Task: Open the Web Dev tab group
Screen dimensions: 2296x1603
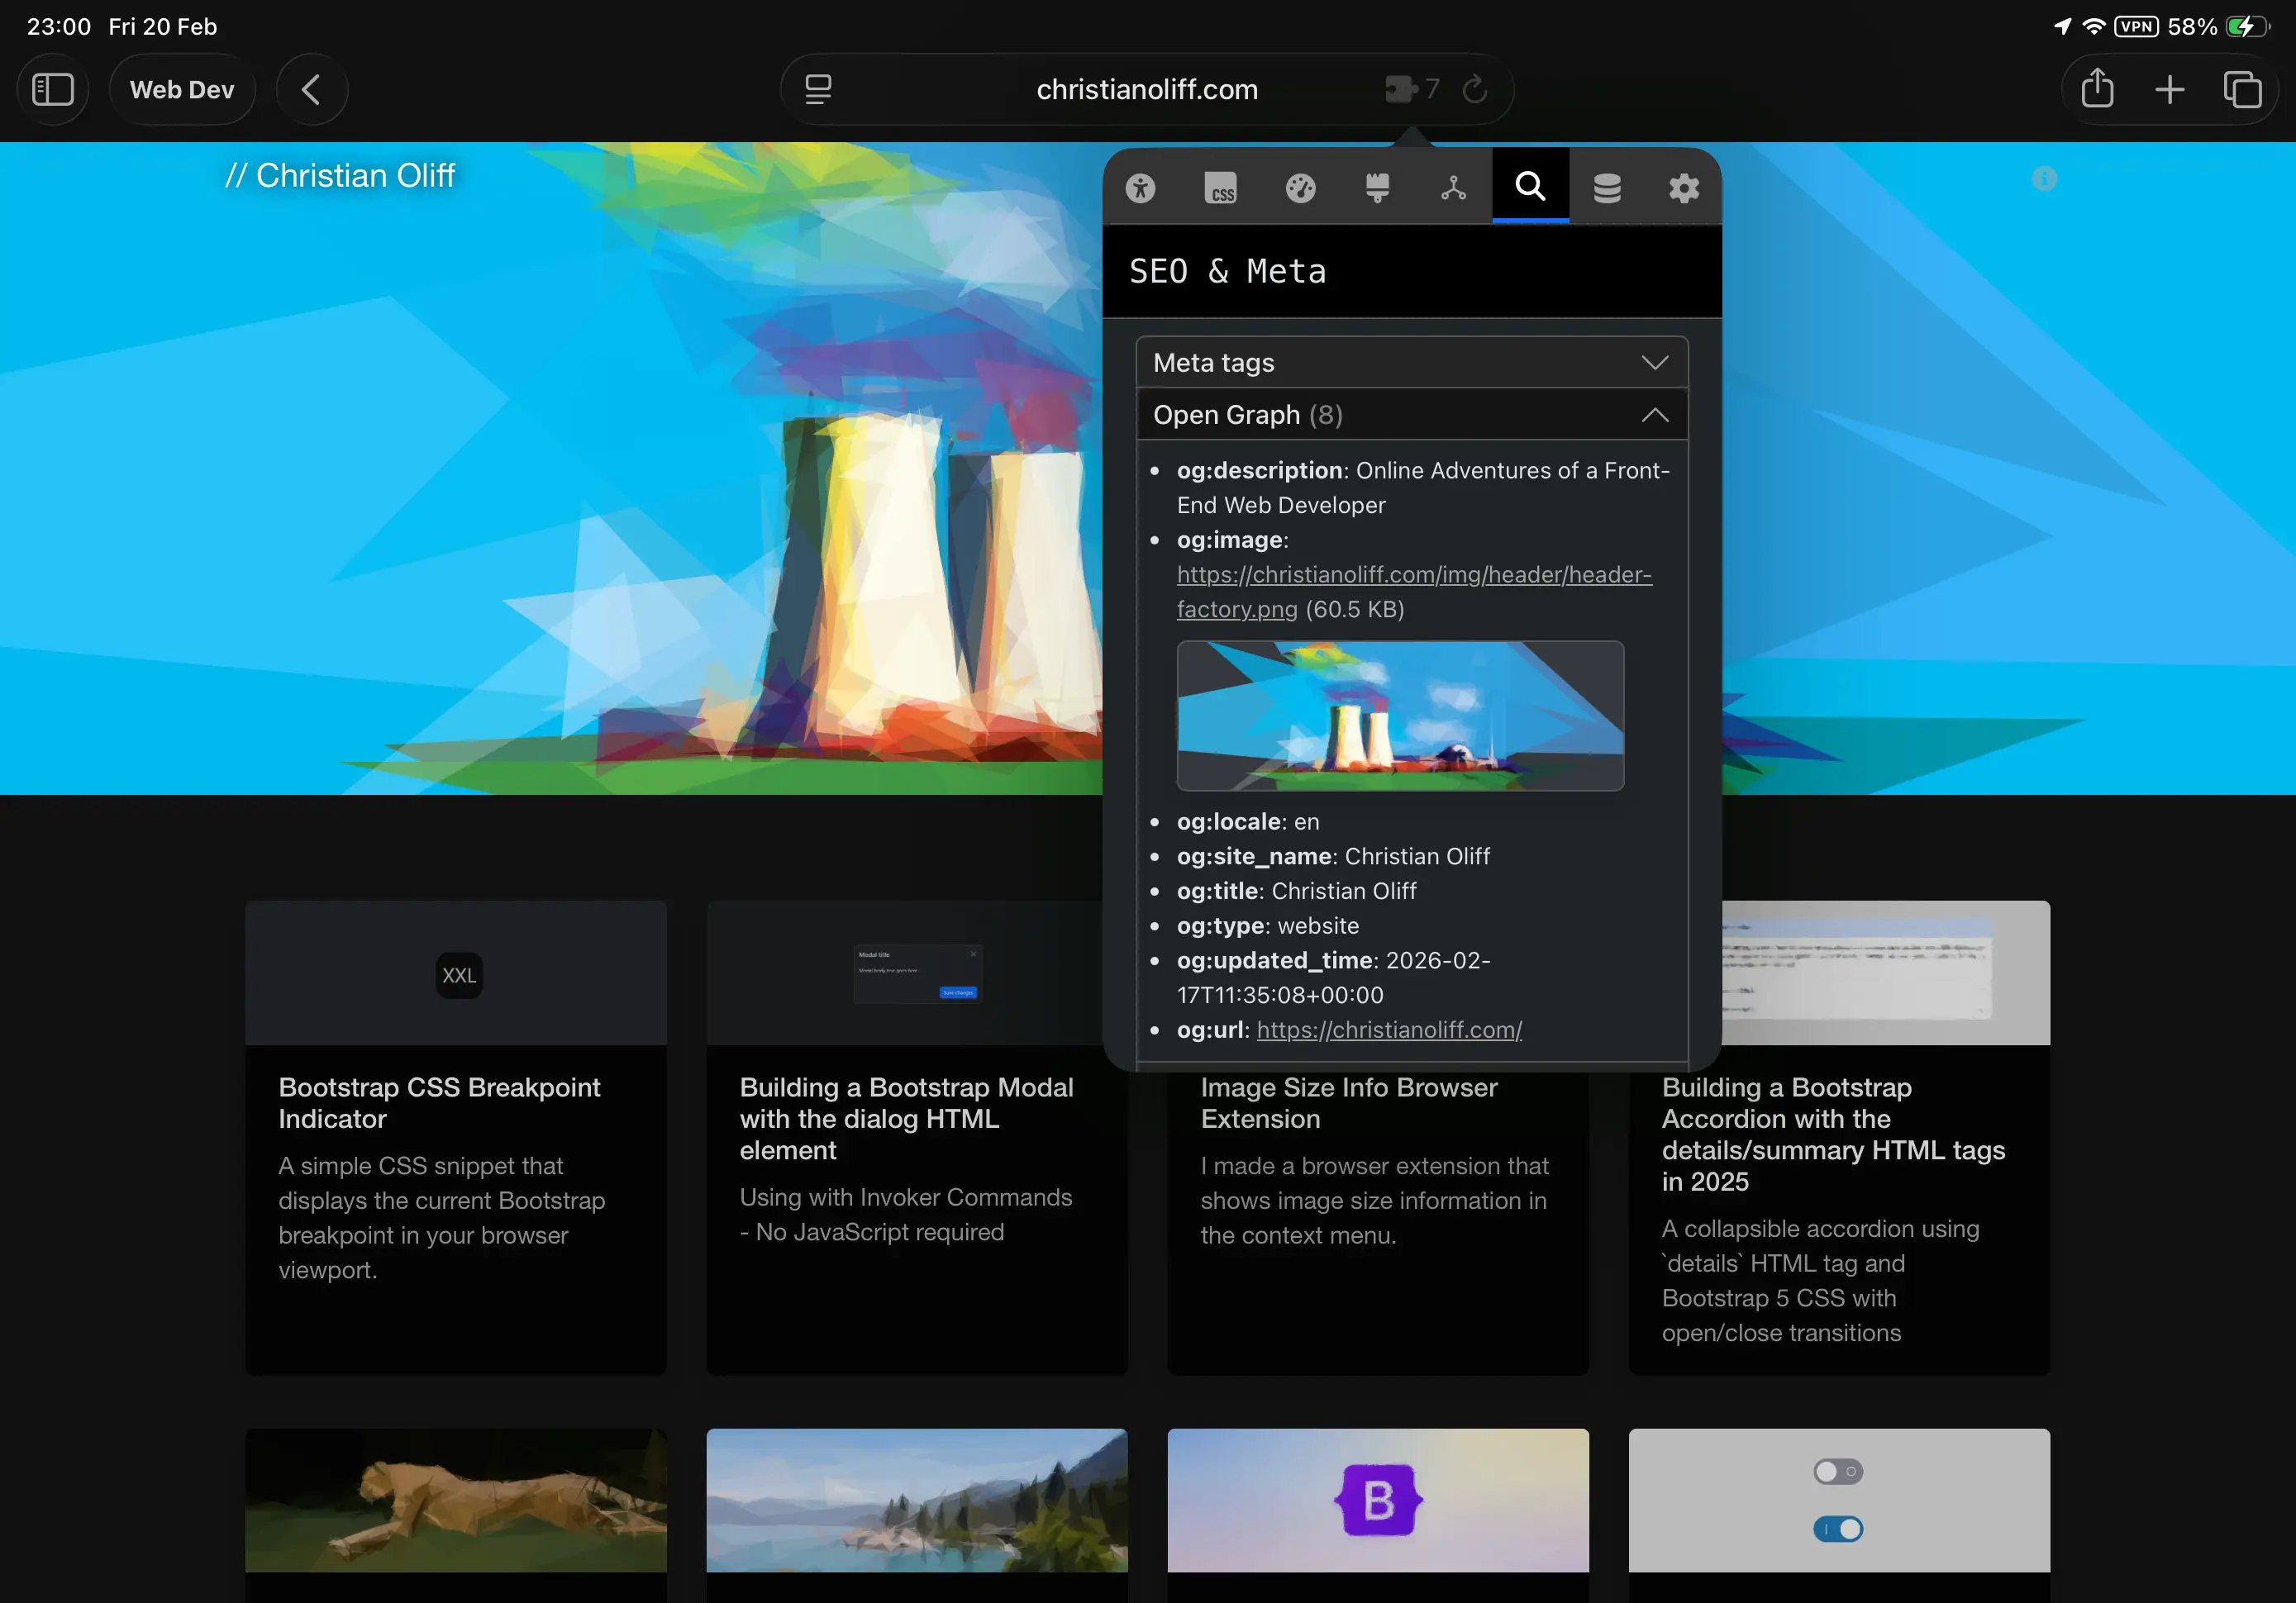Action: point(182,89)
